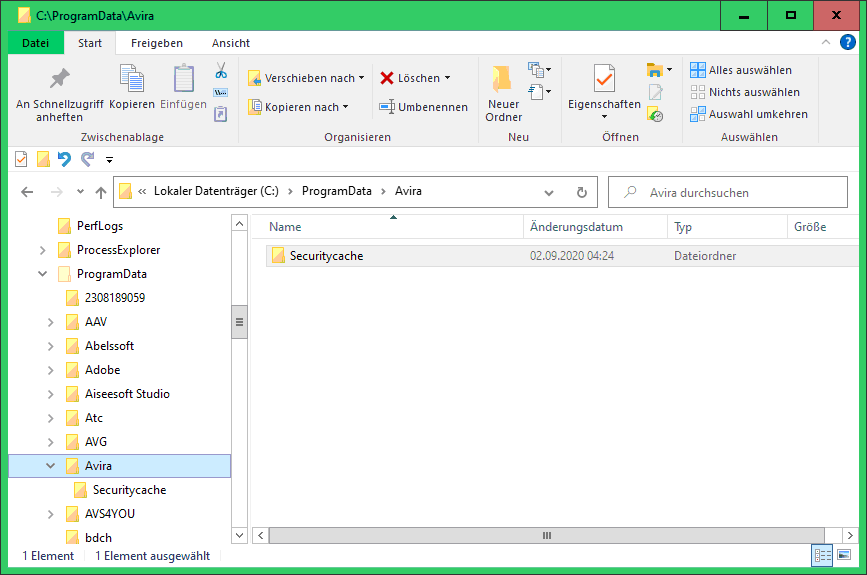Expand the AVS4YOU tree node

(51, 514)
